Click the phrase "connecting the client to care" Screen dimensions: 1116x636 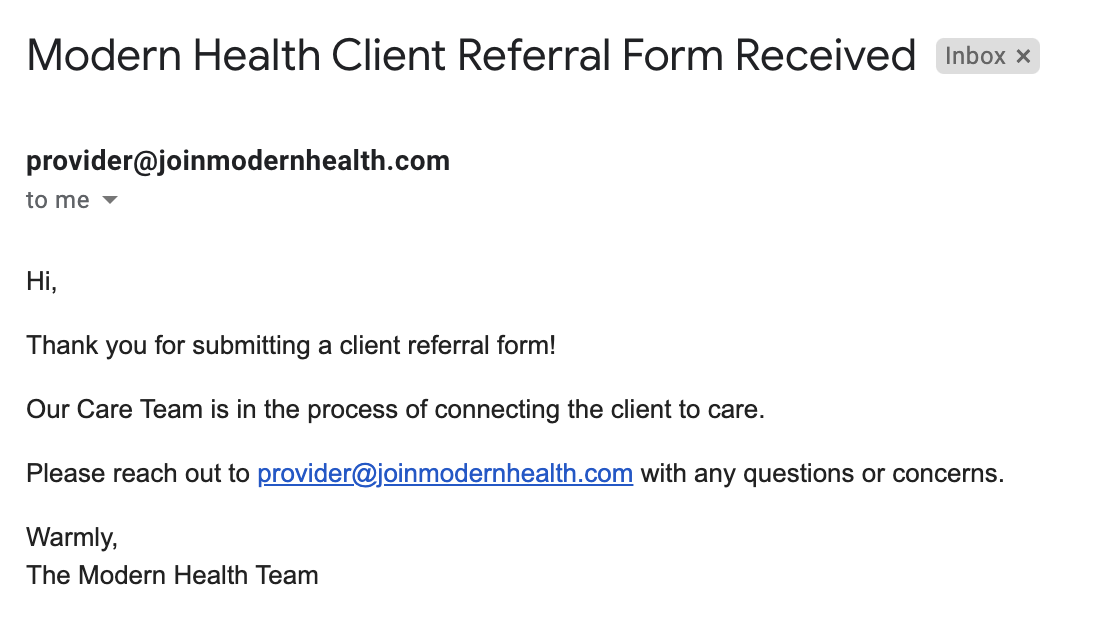599,410
